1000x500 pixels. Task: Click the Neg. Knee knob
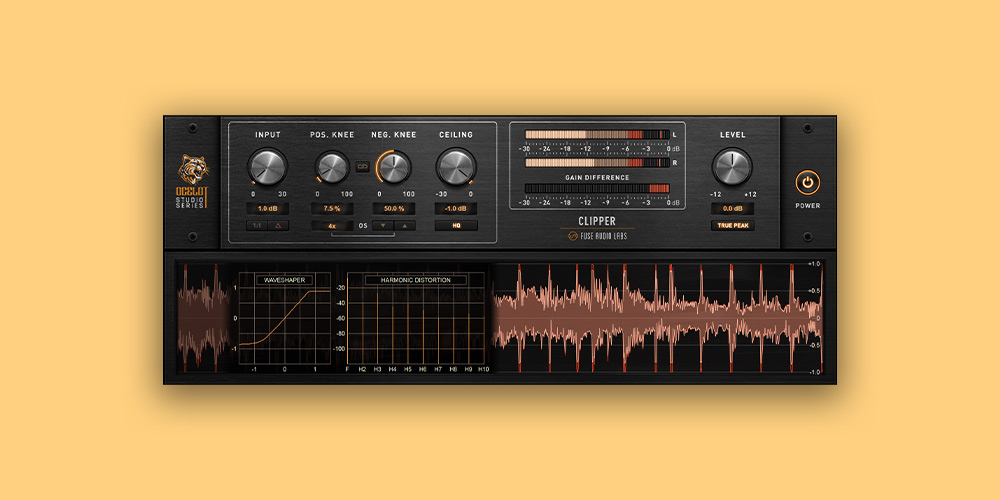pos(393,167)
